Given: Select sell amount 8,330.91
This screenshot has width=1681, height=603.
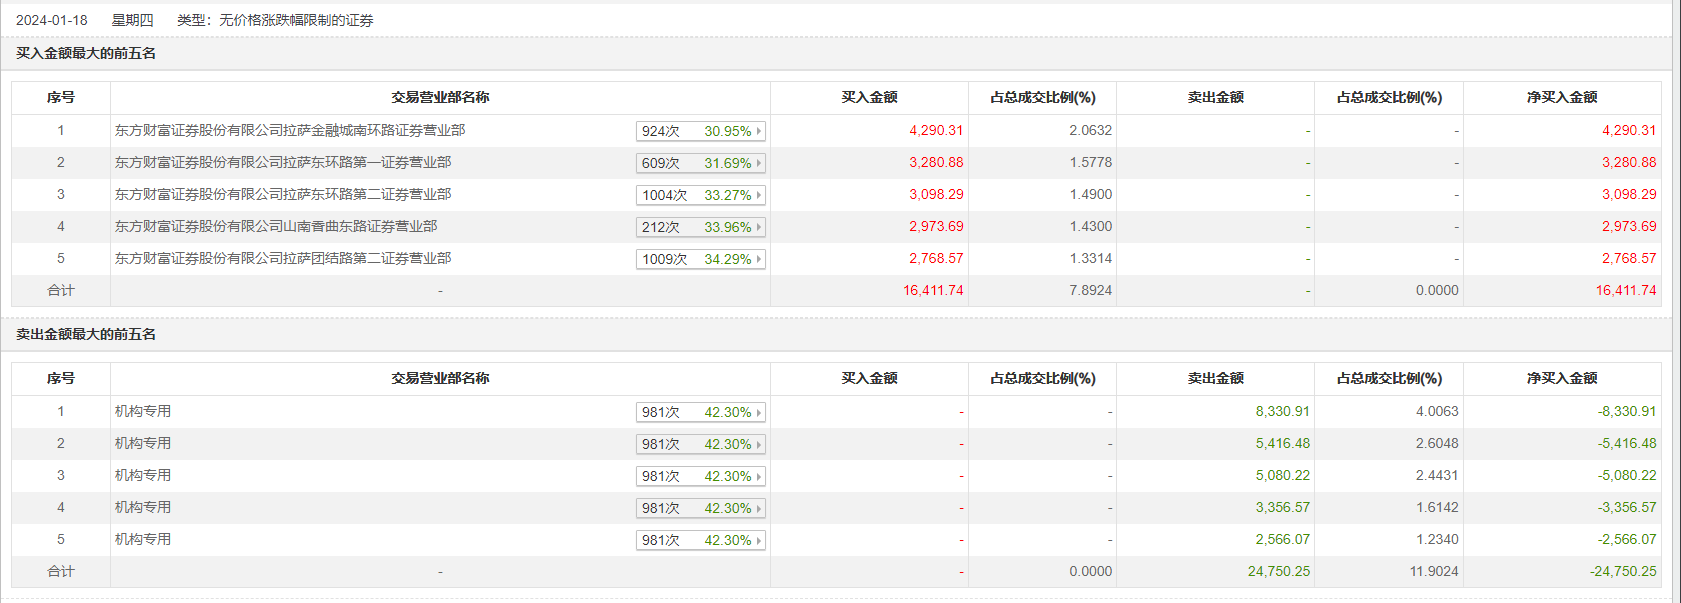Looking at the screenshot, I should click(1282, 411).
